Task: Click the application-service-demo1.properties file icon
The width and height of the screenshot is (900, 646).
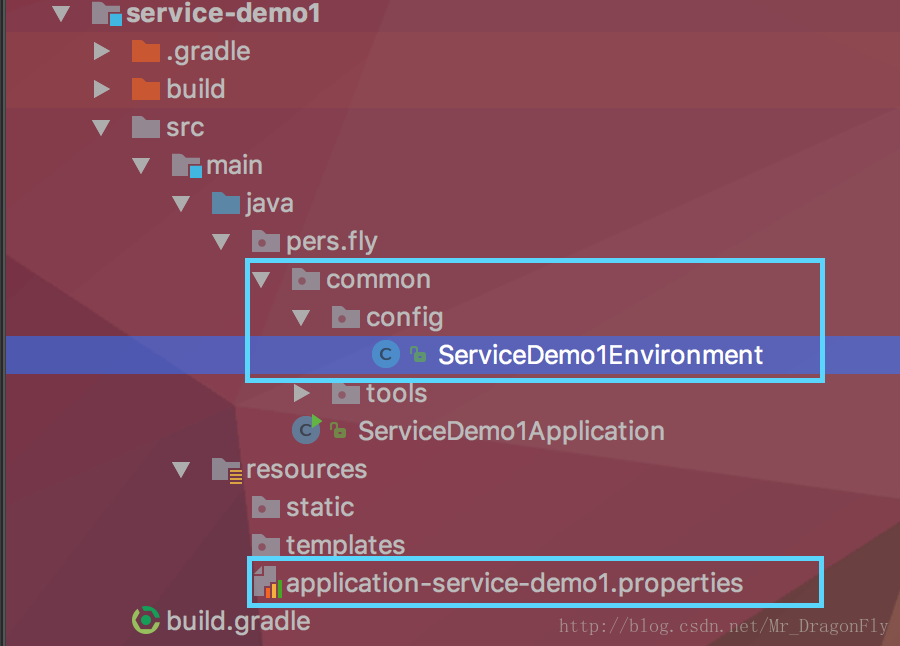Action: point(267,582)
